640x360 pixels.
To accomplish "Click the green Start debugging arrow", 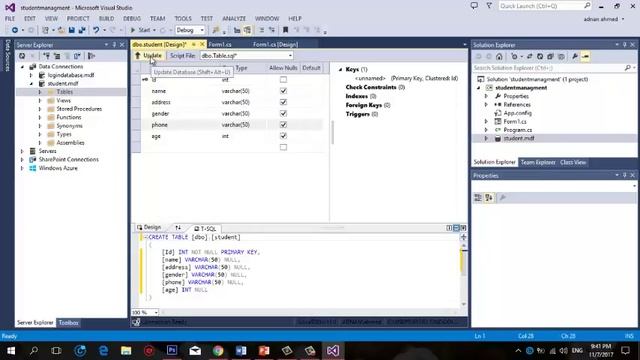I will pyautogui.click(x=133, y=30).
